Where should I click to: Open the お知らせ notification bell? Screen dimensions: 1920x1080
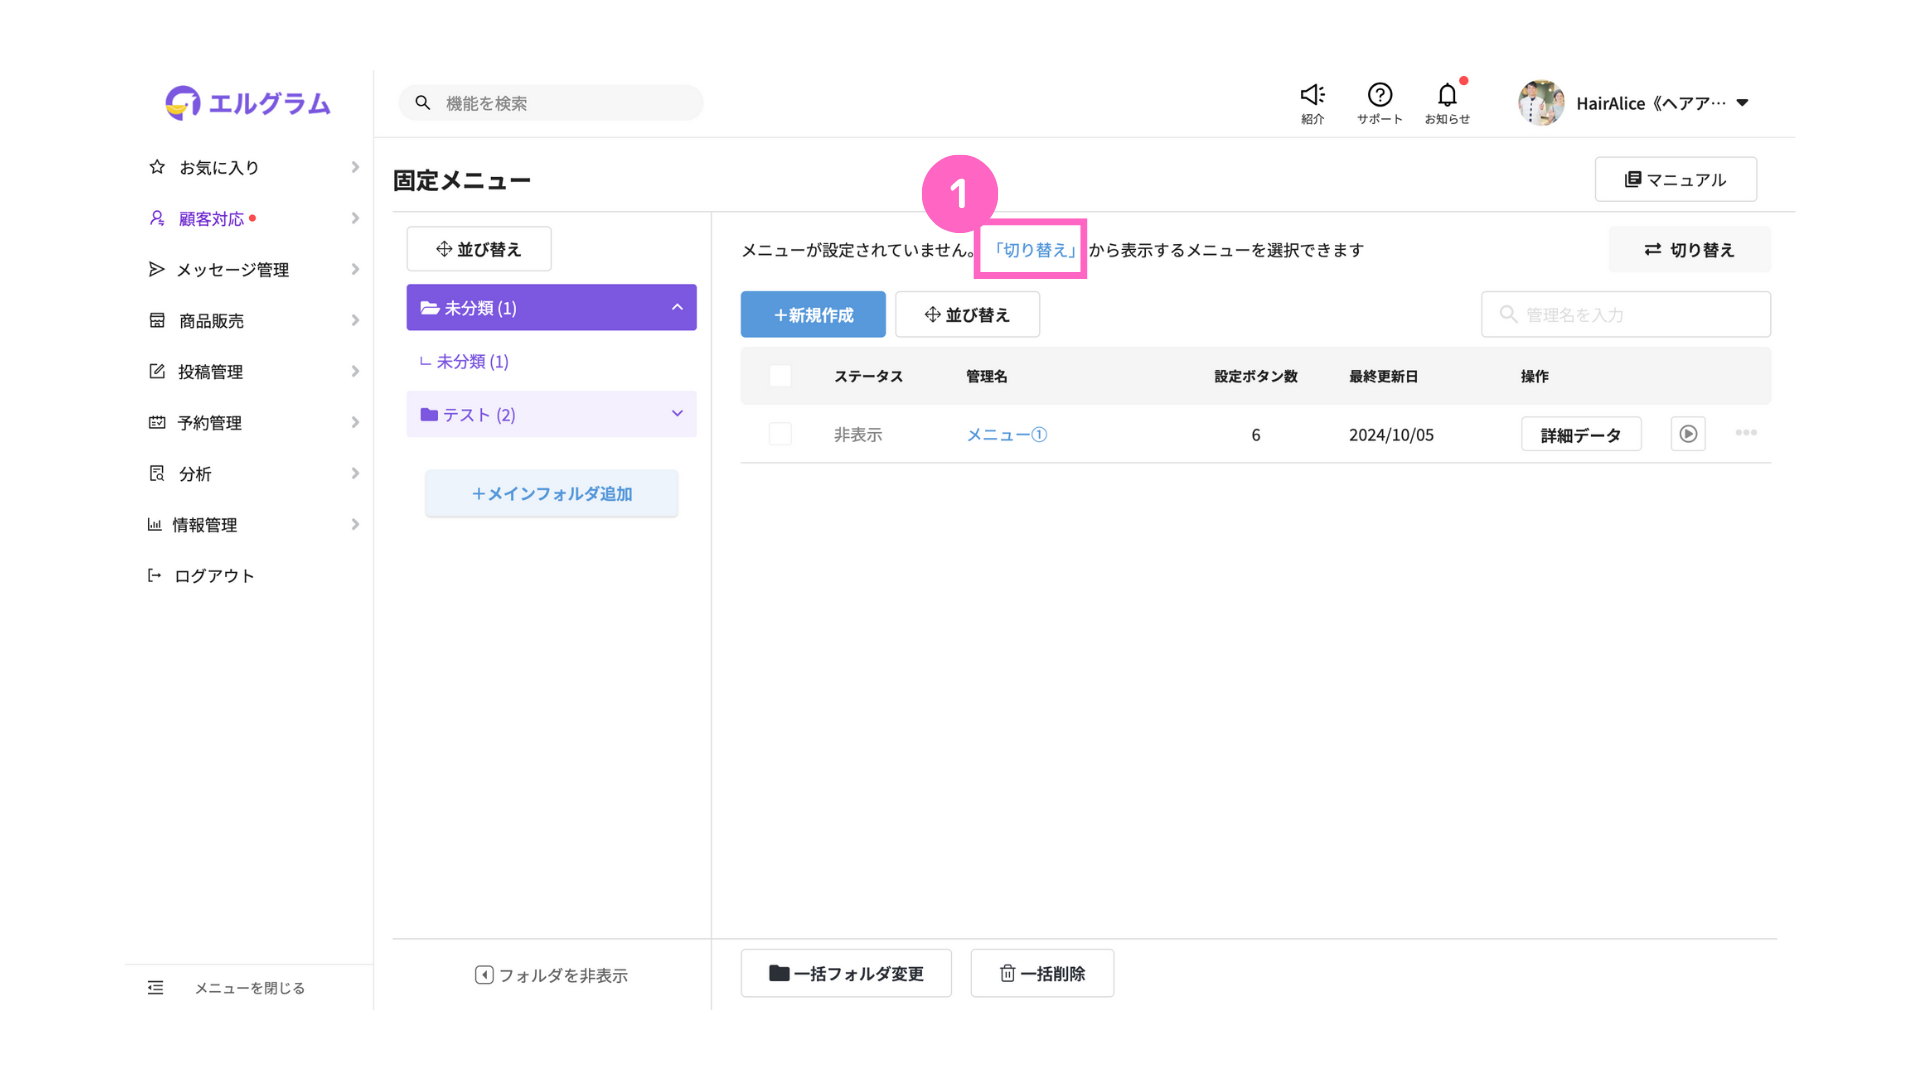[x=1447, y=103]
